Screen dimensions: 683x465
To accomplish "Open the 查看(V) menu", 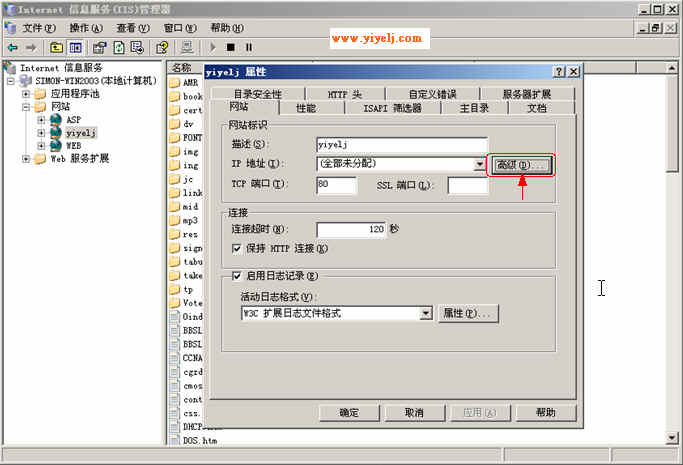I will (133, 28).
